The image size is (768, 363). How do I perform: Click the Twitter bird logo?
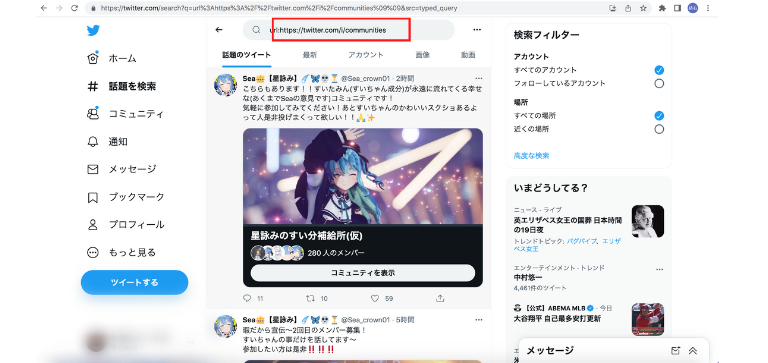pos(93,30)
